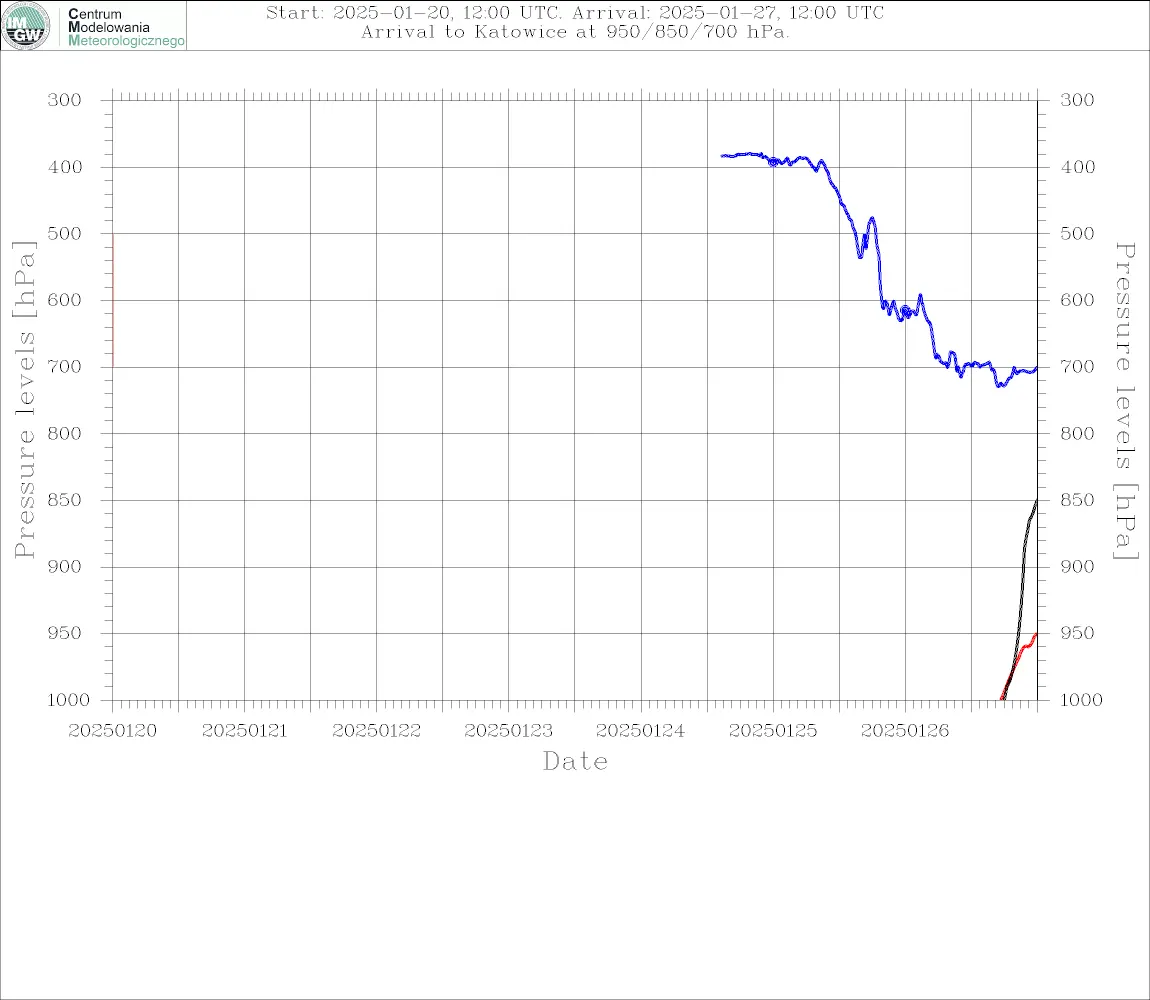Click the left axis 600 label
Viewport: 1150px width, 1000px height.
(65, 300)
